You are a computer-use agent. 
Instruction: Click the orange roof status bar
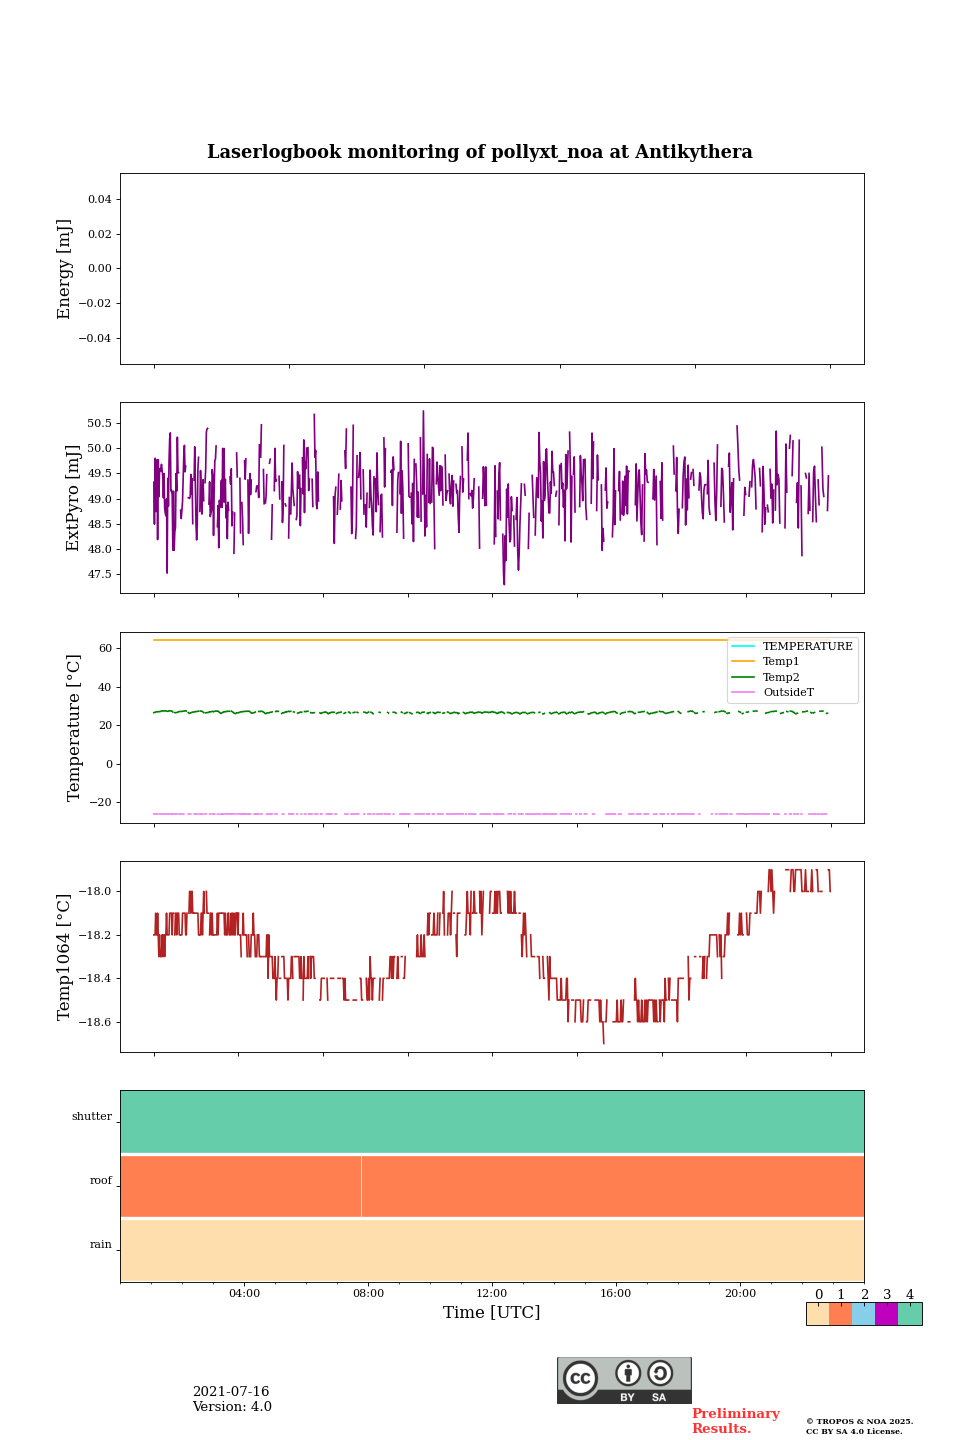coord(492,1186)
